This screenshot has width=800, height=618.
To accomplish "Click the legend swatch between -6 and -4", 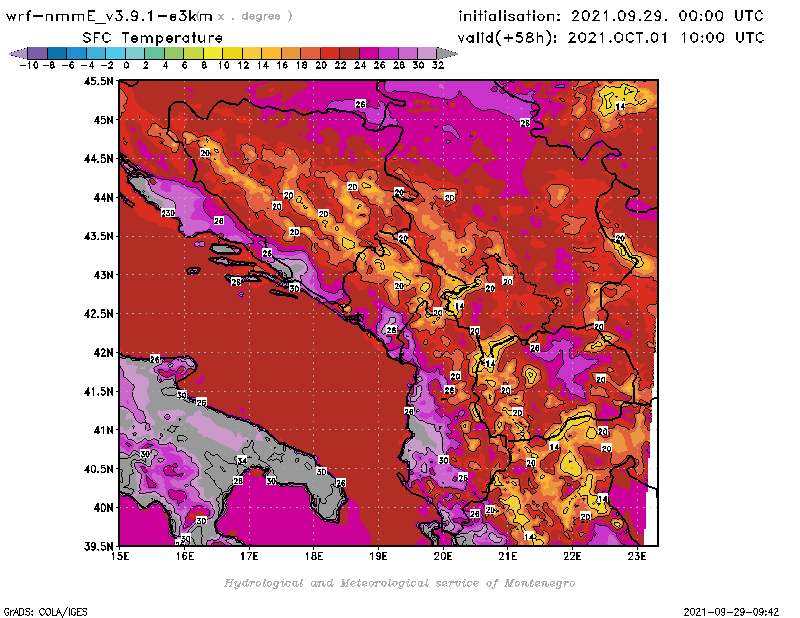I will [77, 53].
